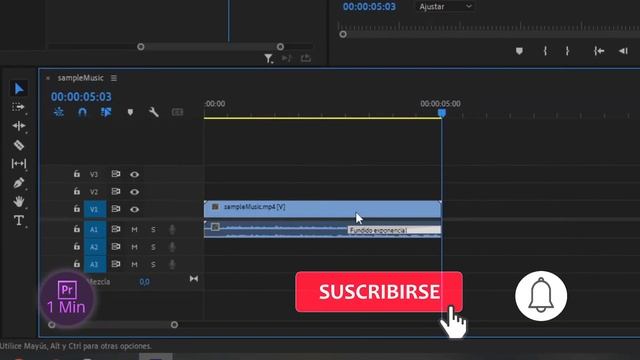
Task: Toggle sync lock on track A3
Action: [116, 264]
